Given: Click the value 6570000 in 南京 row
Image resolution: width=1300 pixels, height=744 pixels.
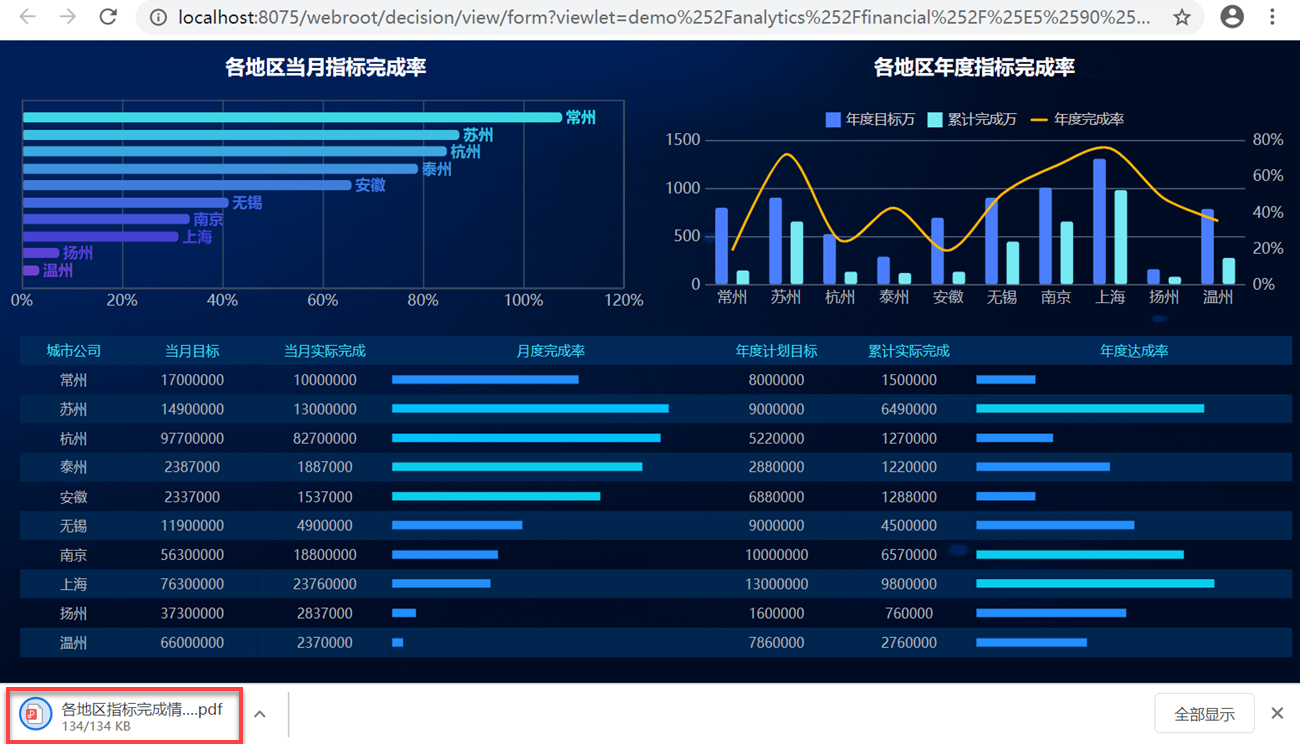Looking at the screenshot, I should click(909, 555).
